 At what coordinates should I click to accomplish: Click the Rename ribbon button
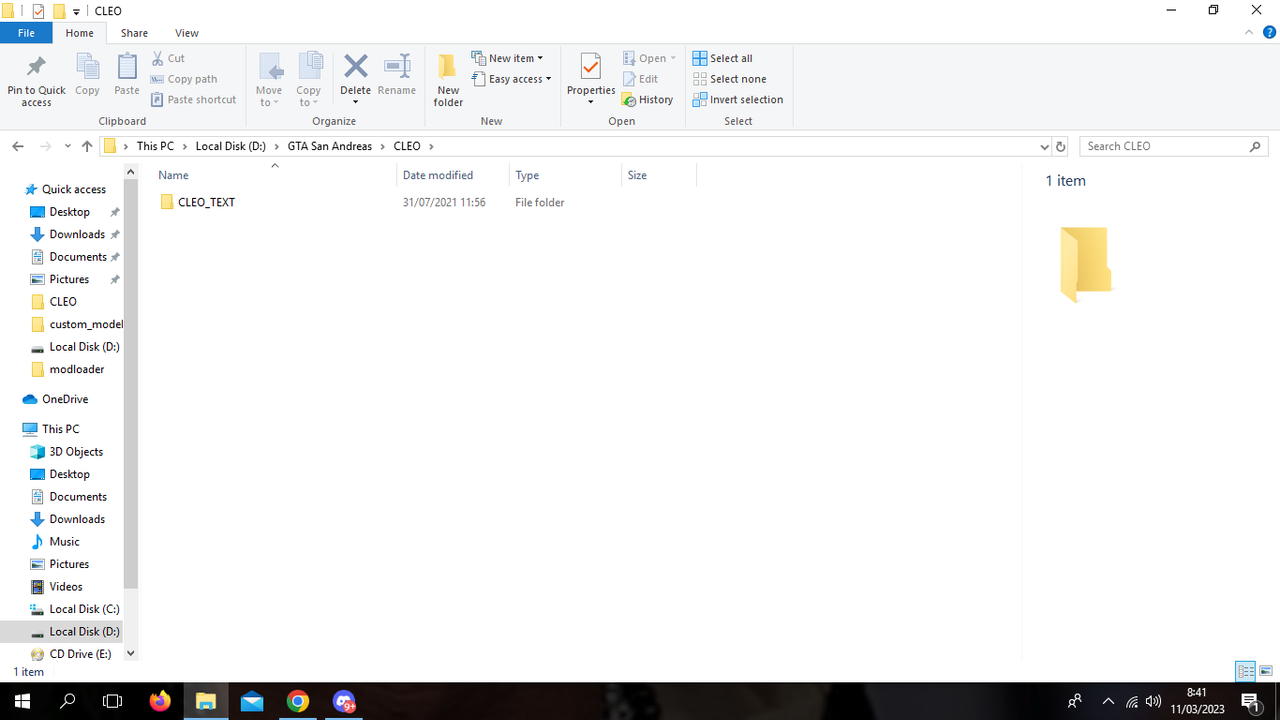click(x=397, y=76)
